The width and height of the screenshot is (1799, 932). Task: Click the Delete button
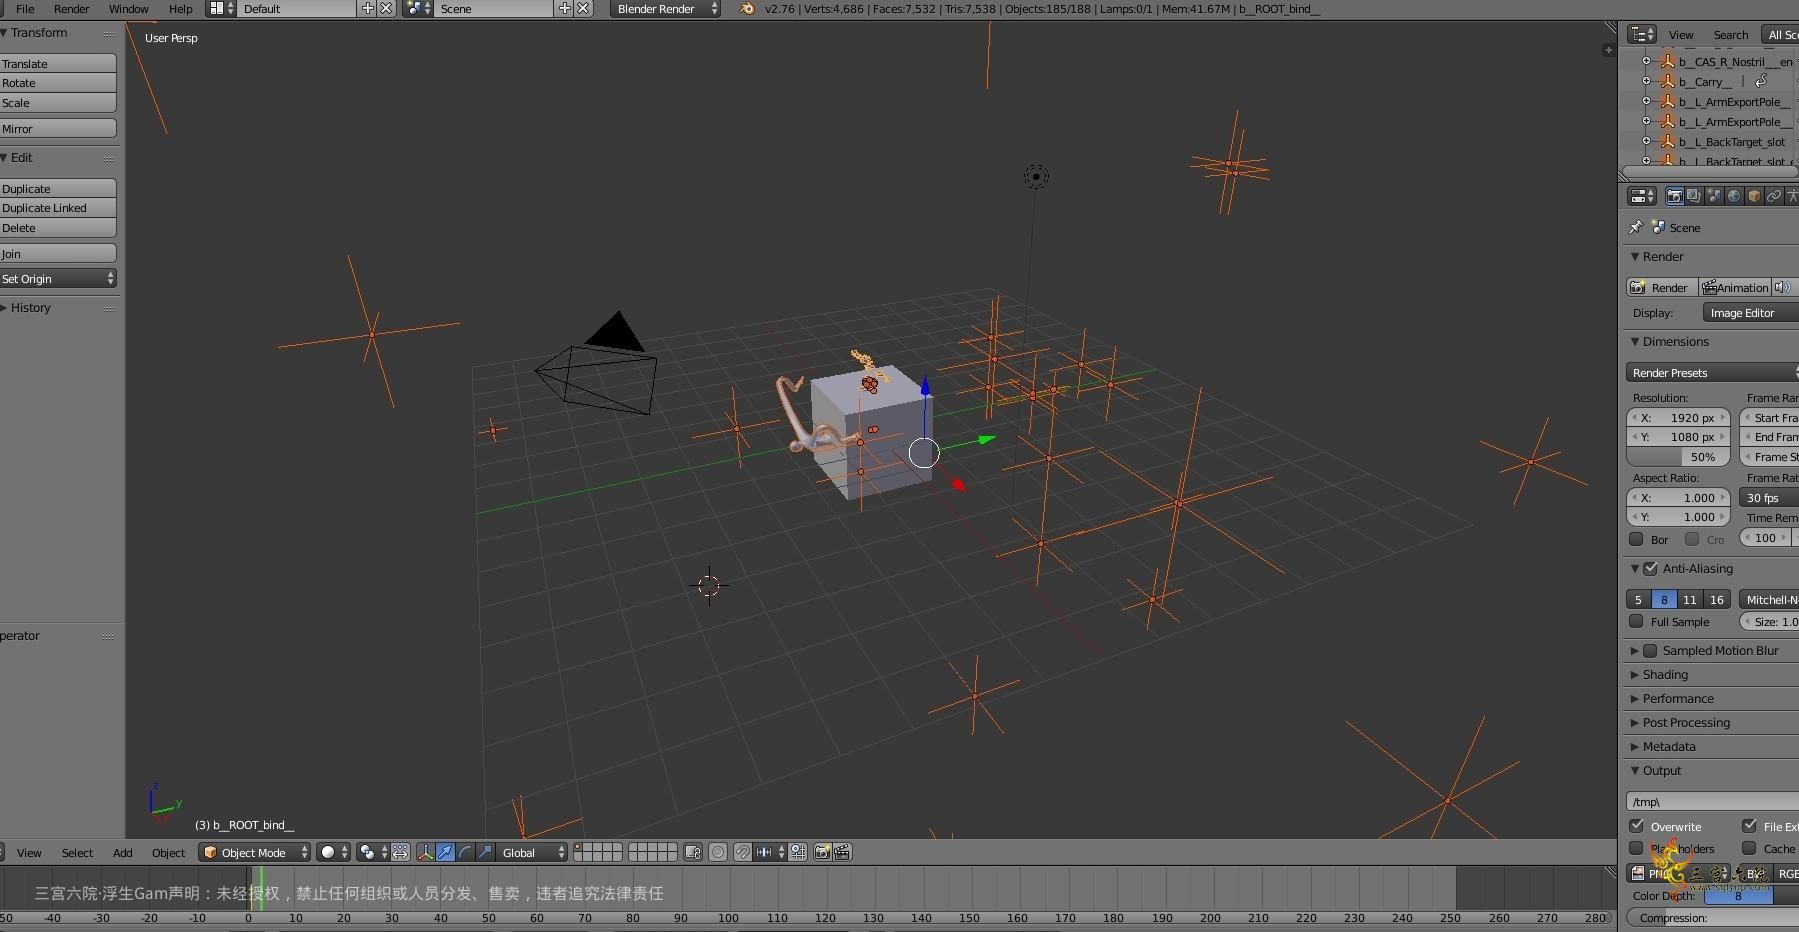58,228
